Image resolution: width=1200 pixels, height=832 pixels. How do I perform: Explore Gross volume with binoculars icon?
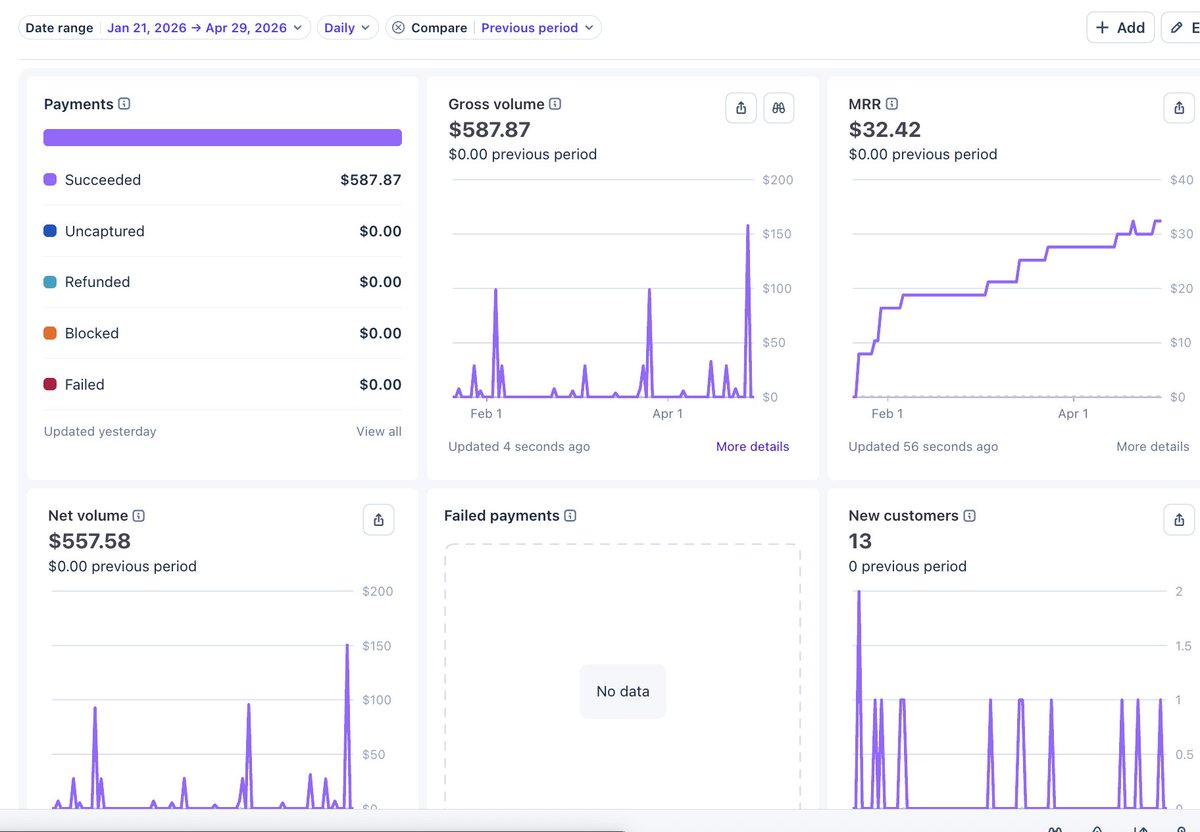coord(779,108)
